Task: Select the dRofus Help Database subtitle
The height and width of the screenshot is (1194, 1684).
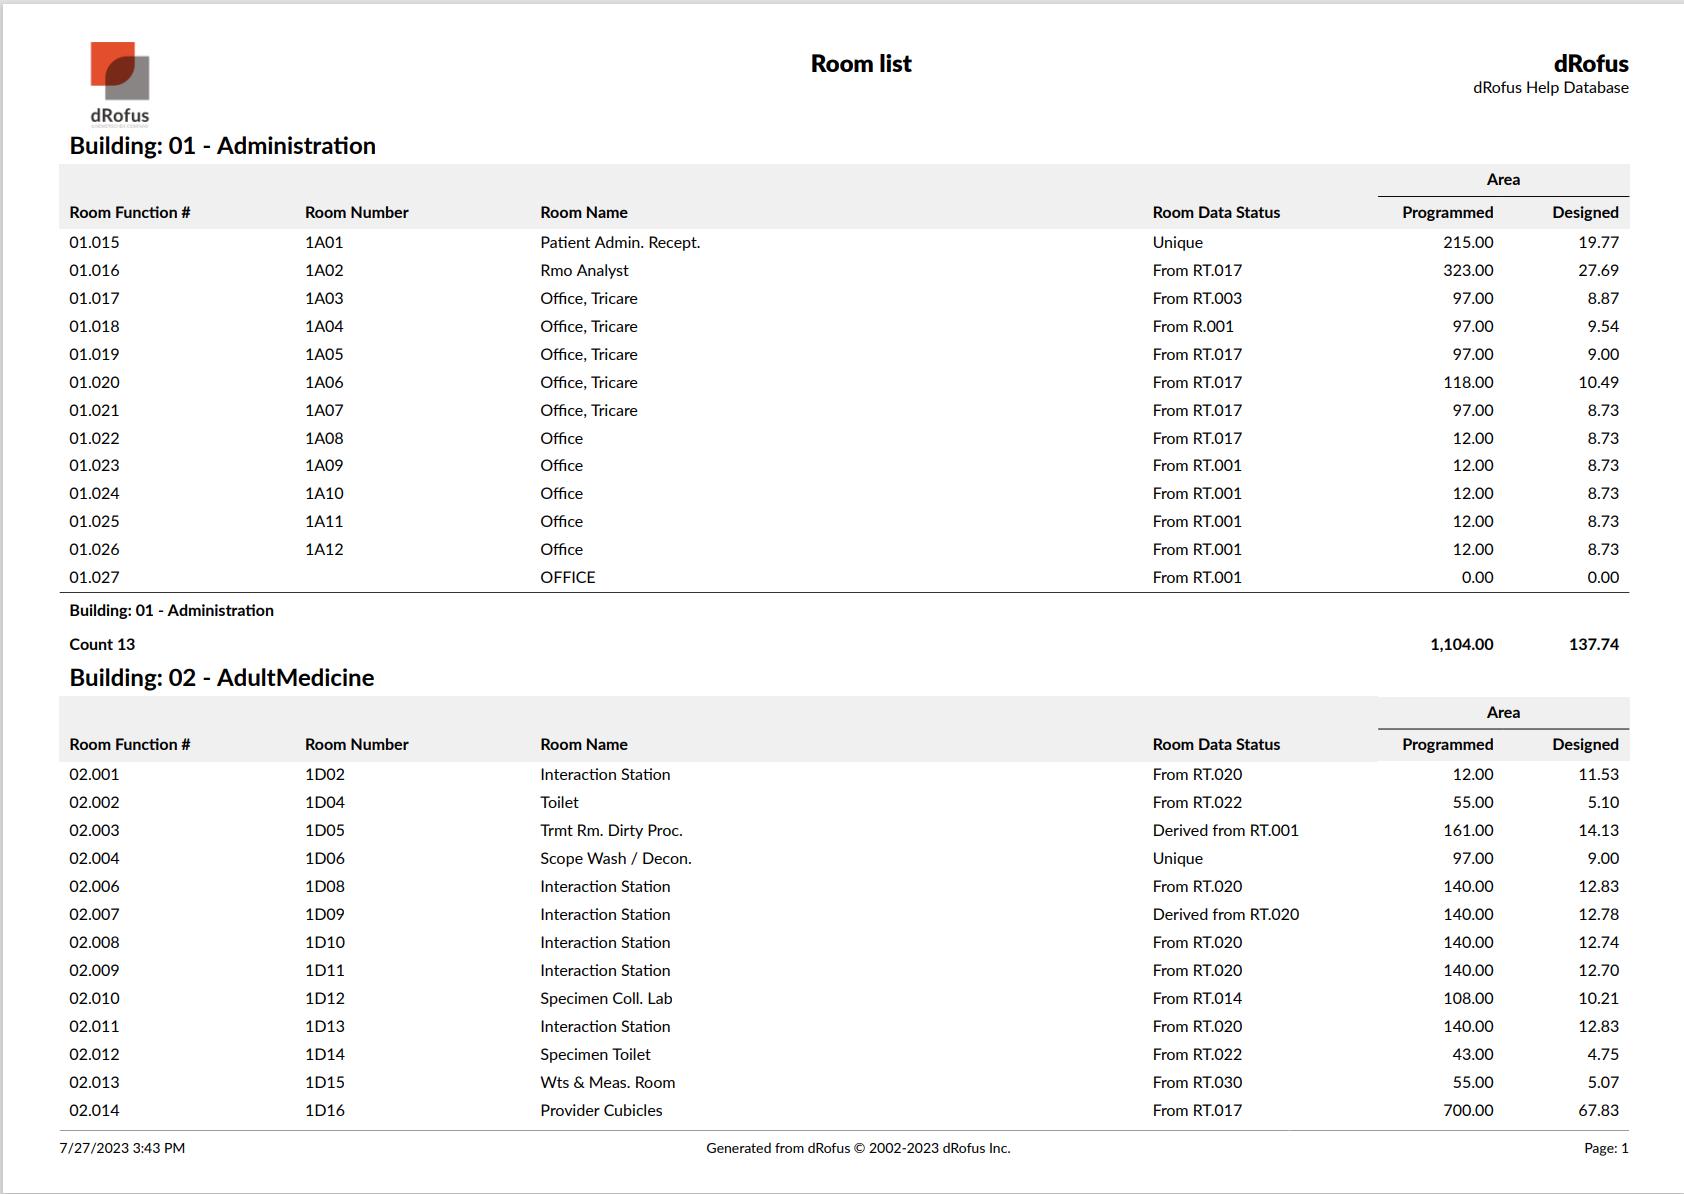Action: tap(1549, 88)
